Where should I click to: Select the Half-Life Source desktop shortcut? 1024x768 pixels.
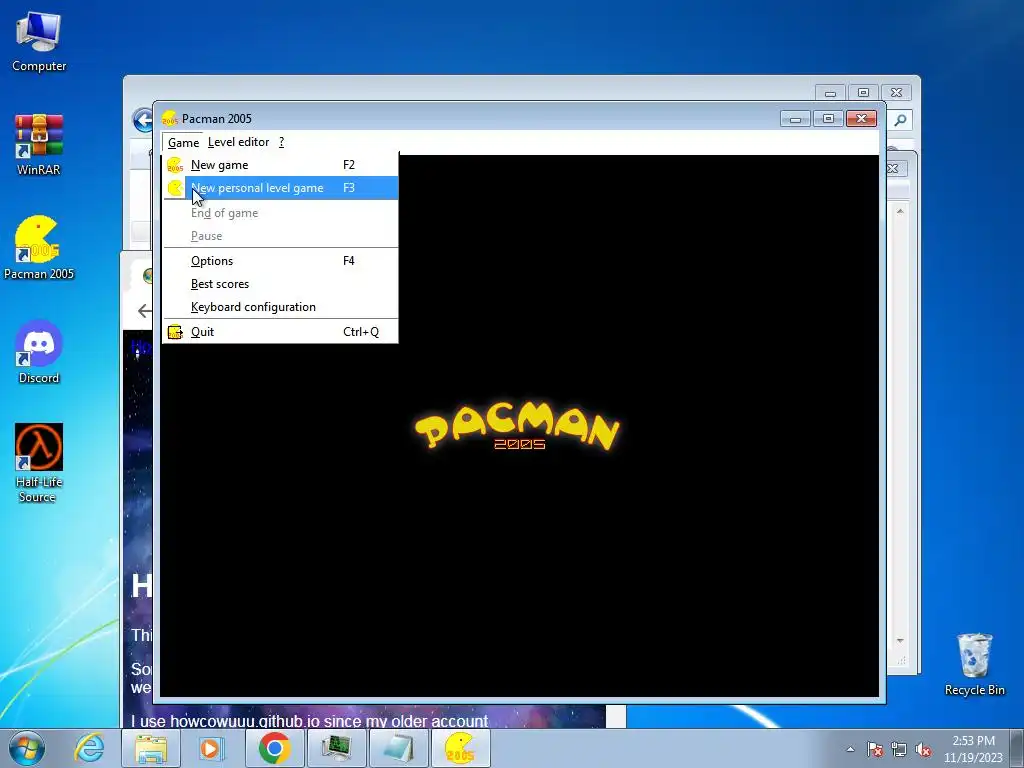[x=39, y=463]
